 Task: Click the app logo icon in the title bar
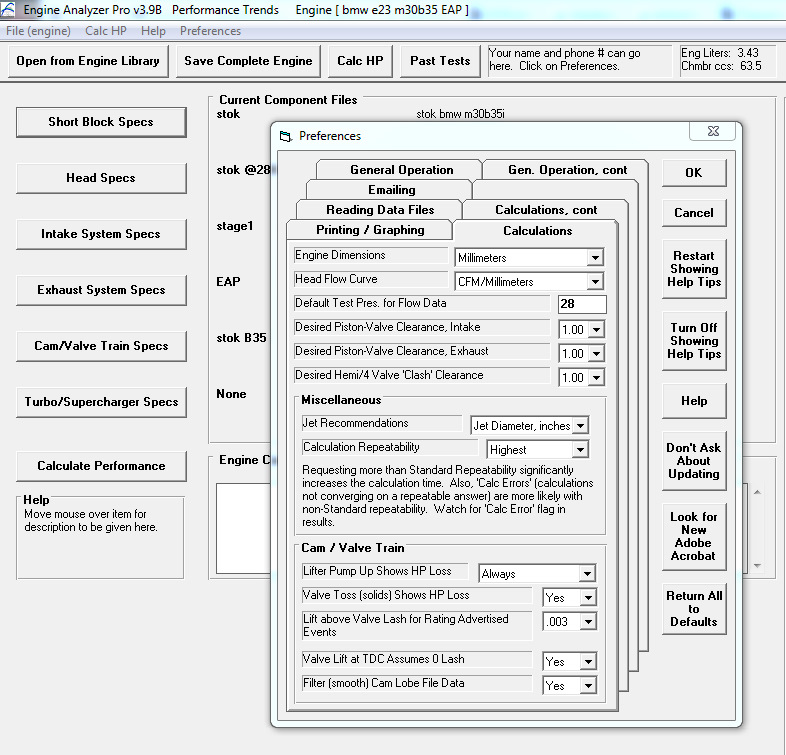(9, 9)
